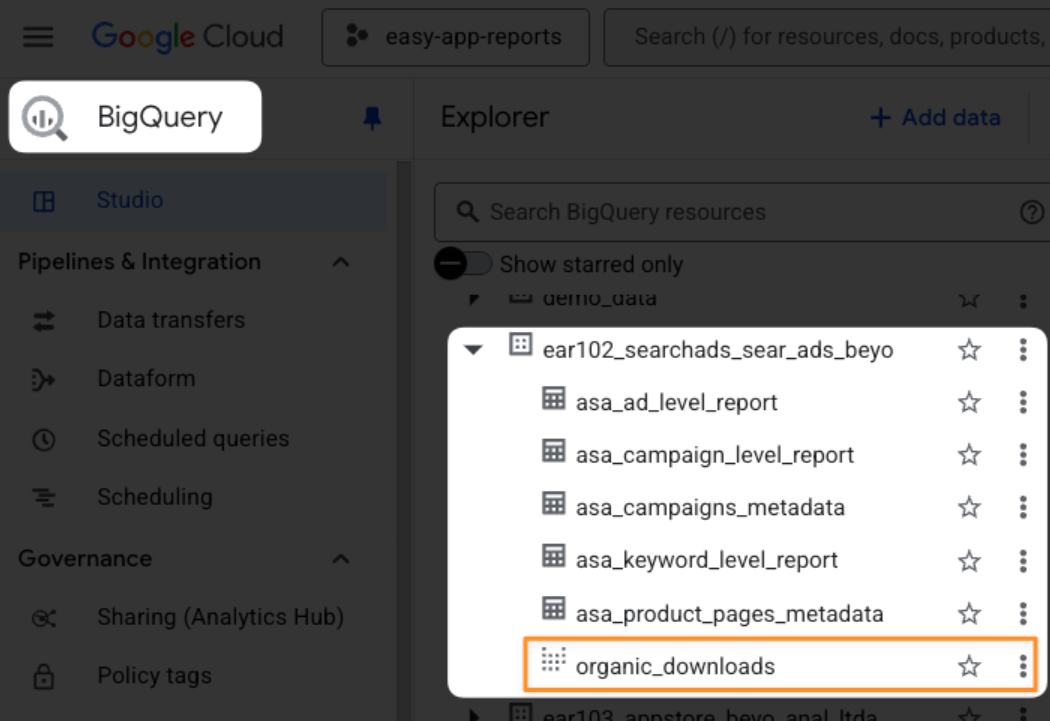Focus the Search BigQuery resources field
Viewport: 1050px width, 721px height.
coord(741,212)
